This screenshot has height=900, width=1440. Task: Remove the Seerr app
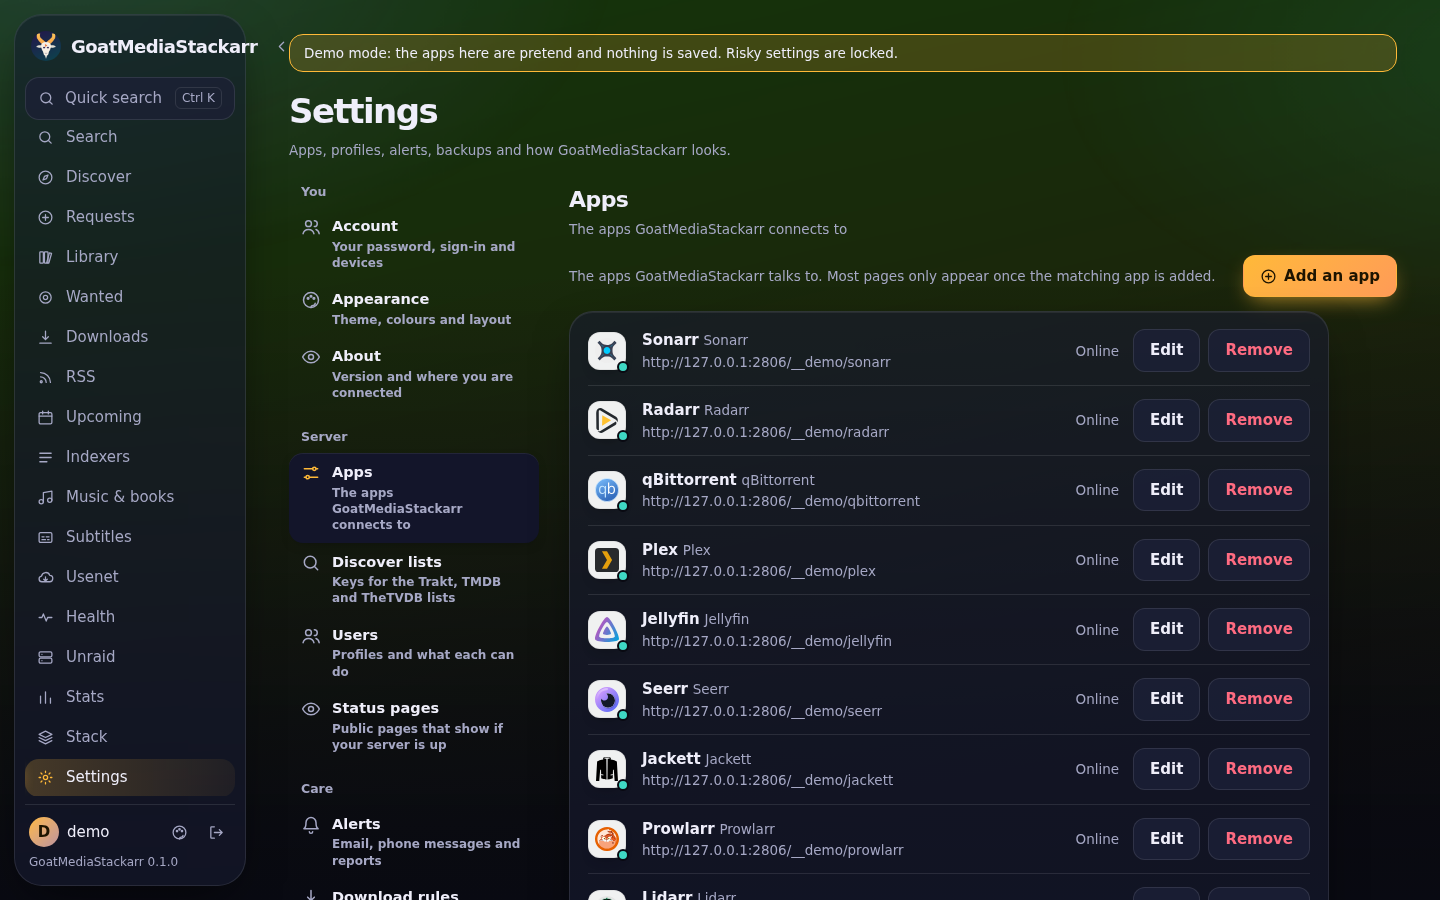click(x=1259, y=699)
